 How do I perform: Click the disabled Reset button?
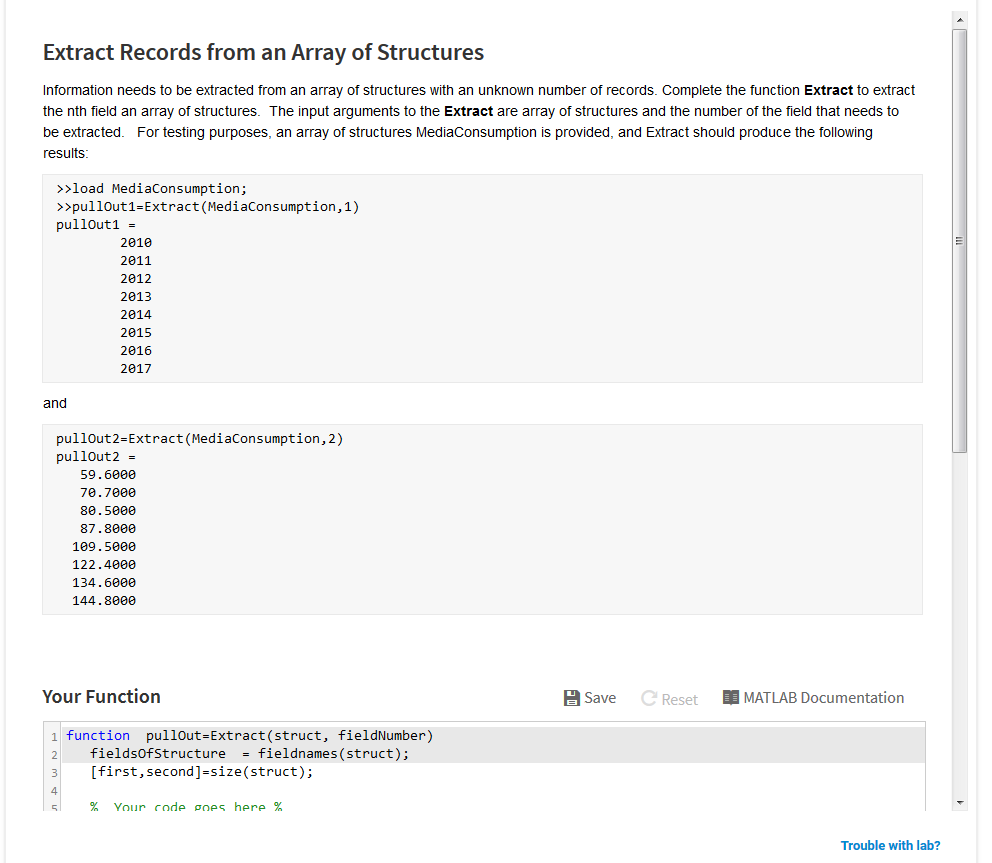pyautogui.click(x=669, y=698)
